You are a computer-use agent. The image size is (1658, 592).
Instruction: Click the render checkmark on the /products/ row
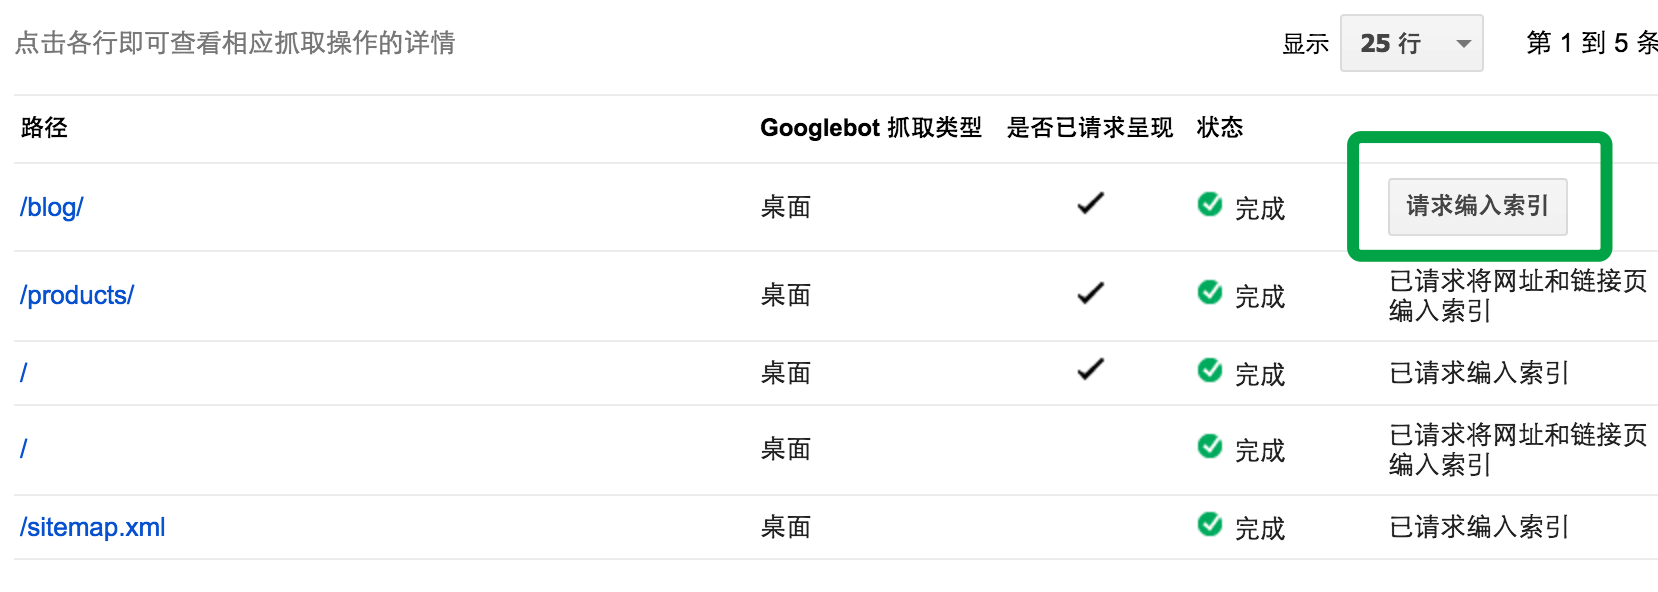point(1089,290)
